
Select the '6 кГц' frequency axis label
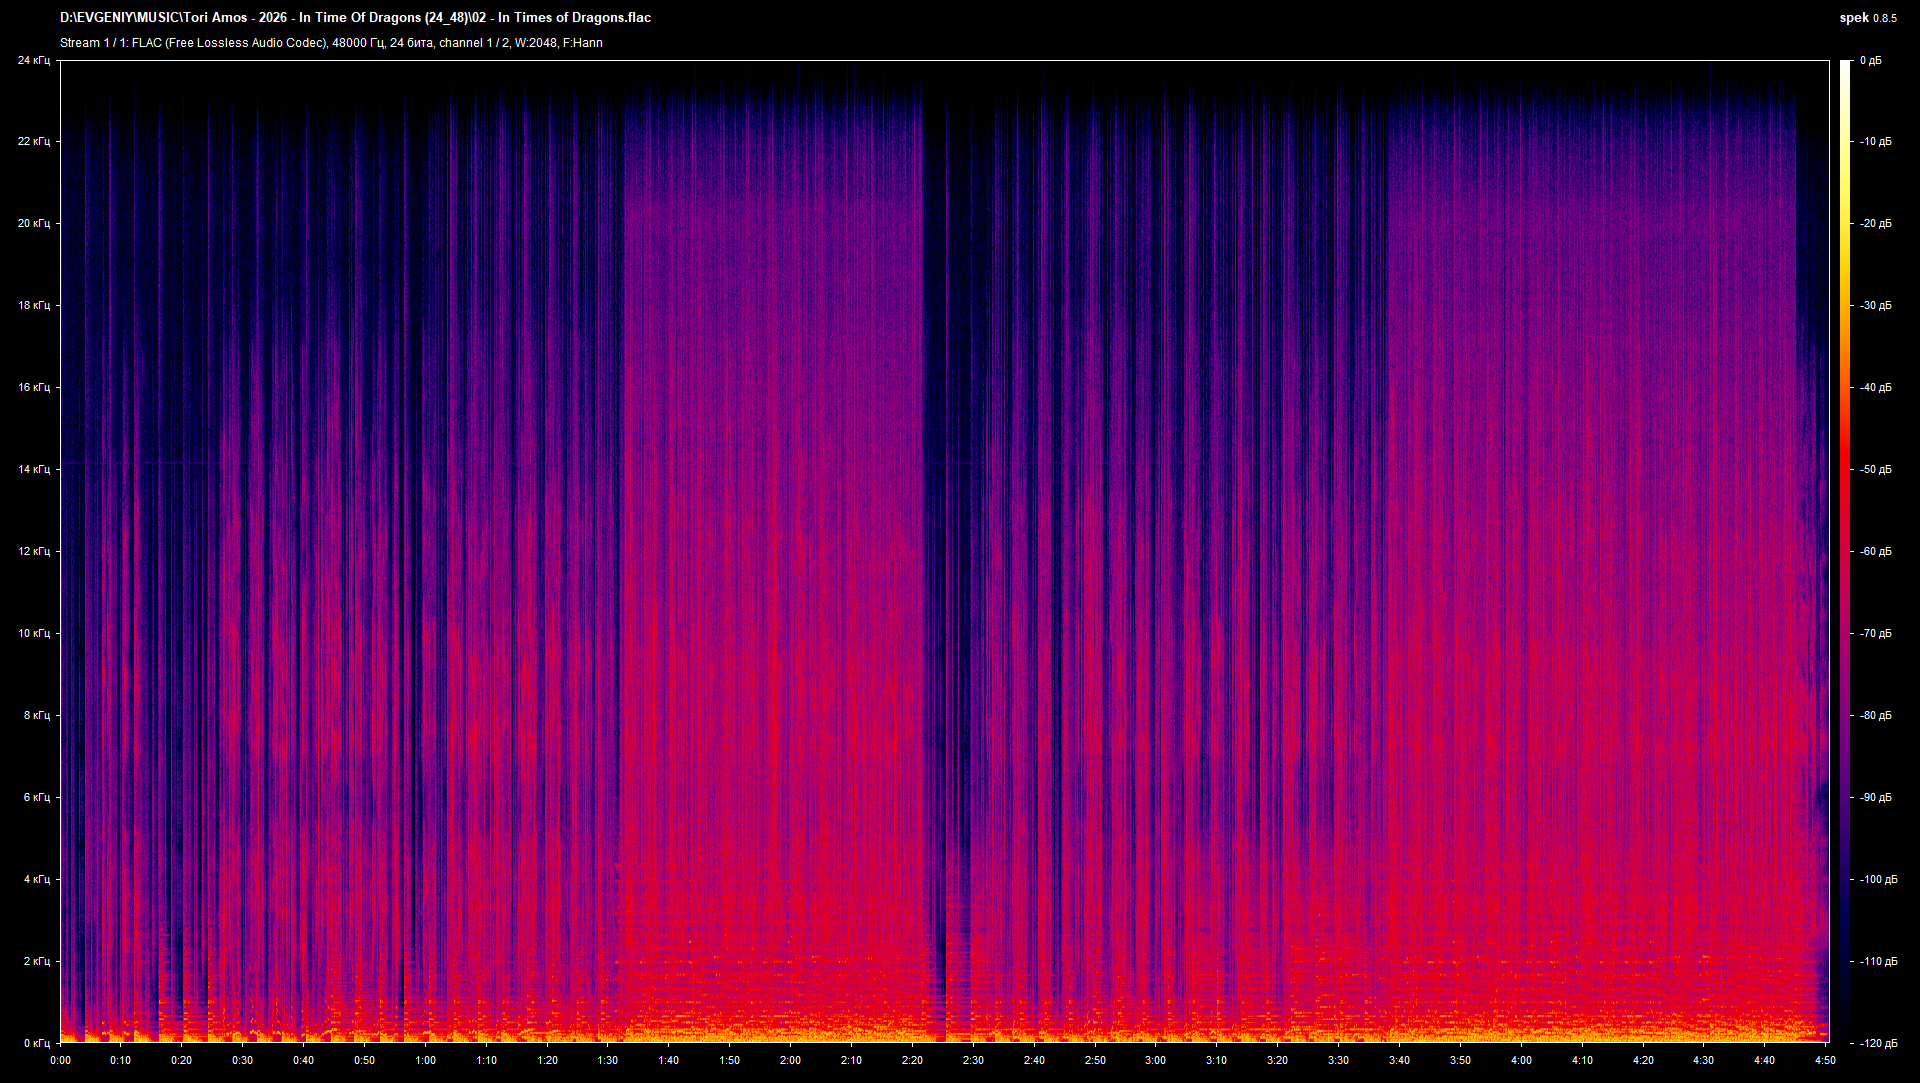pos(36,798)
